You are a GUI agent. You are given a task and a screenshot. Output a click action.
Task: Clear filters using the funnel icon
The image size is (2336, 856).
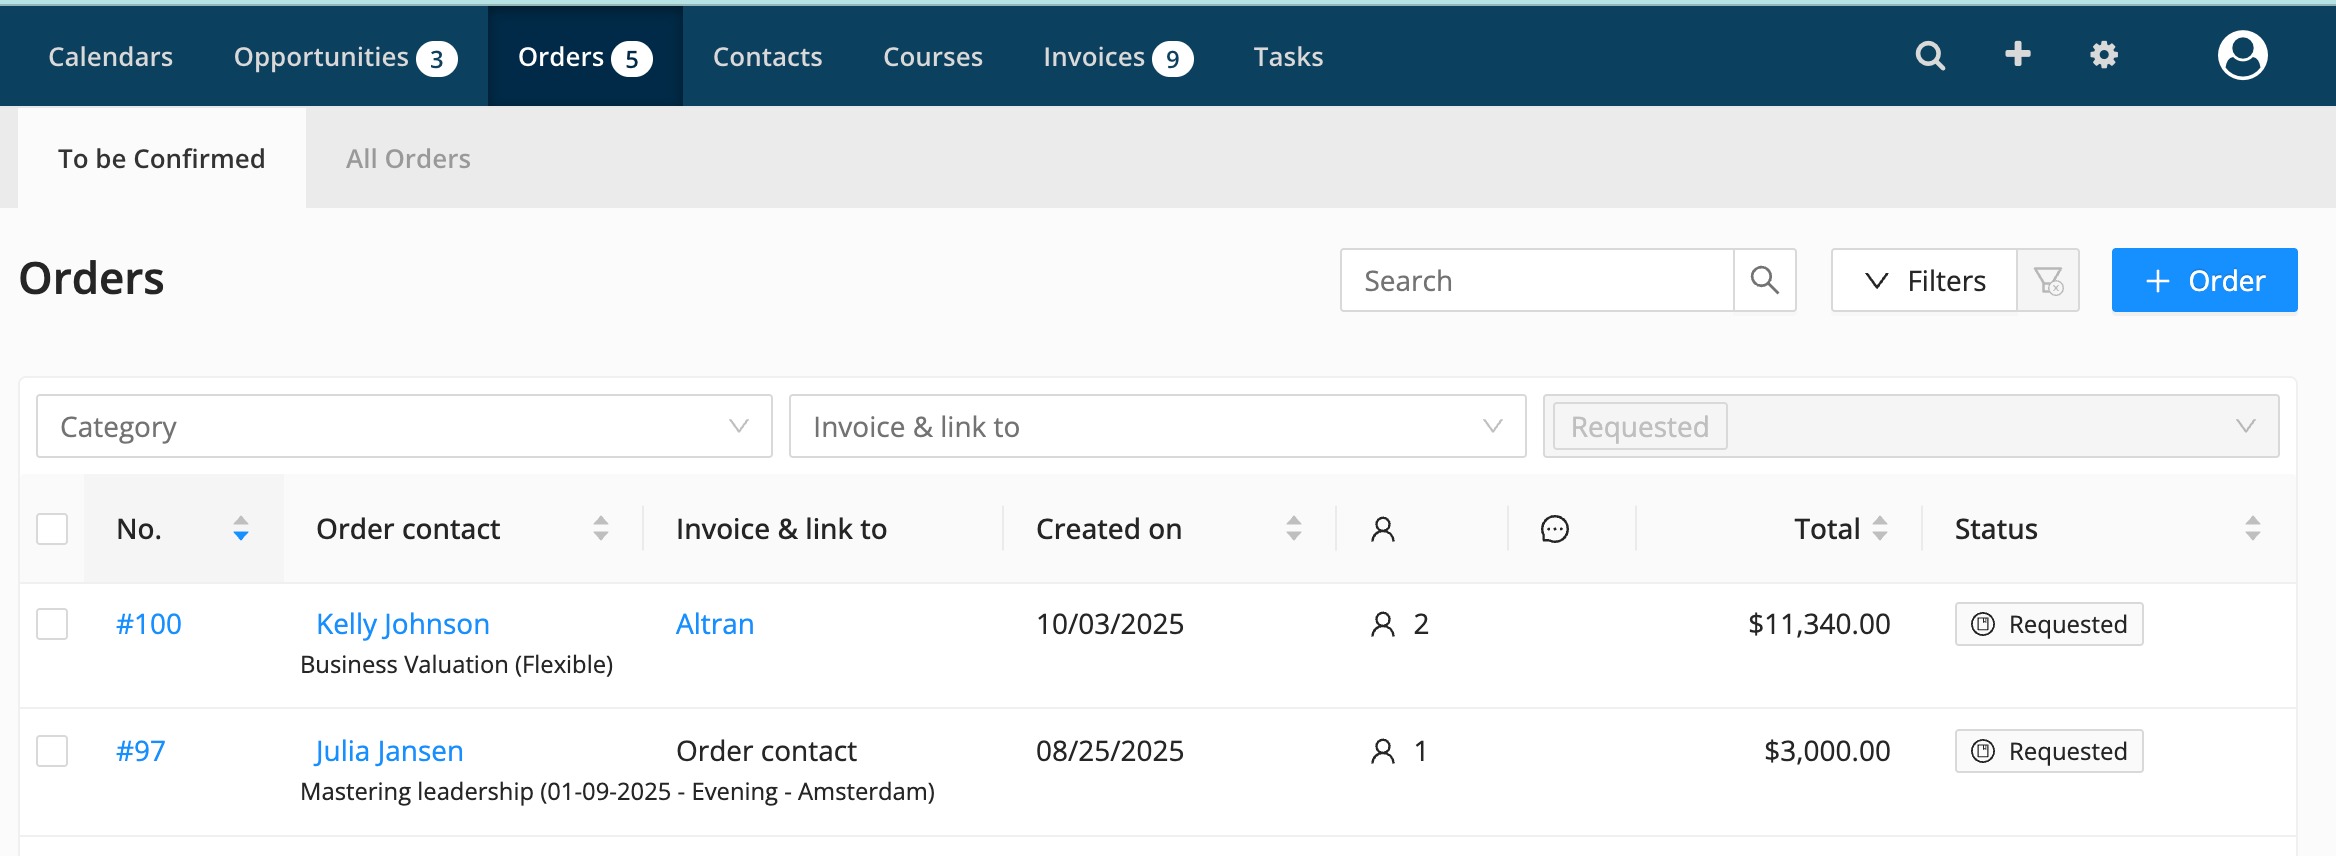click(x=2048, y=281)
